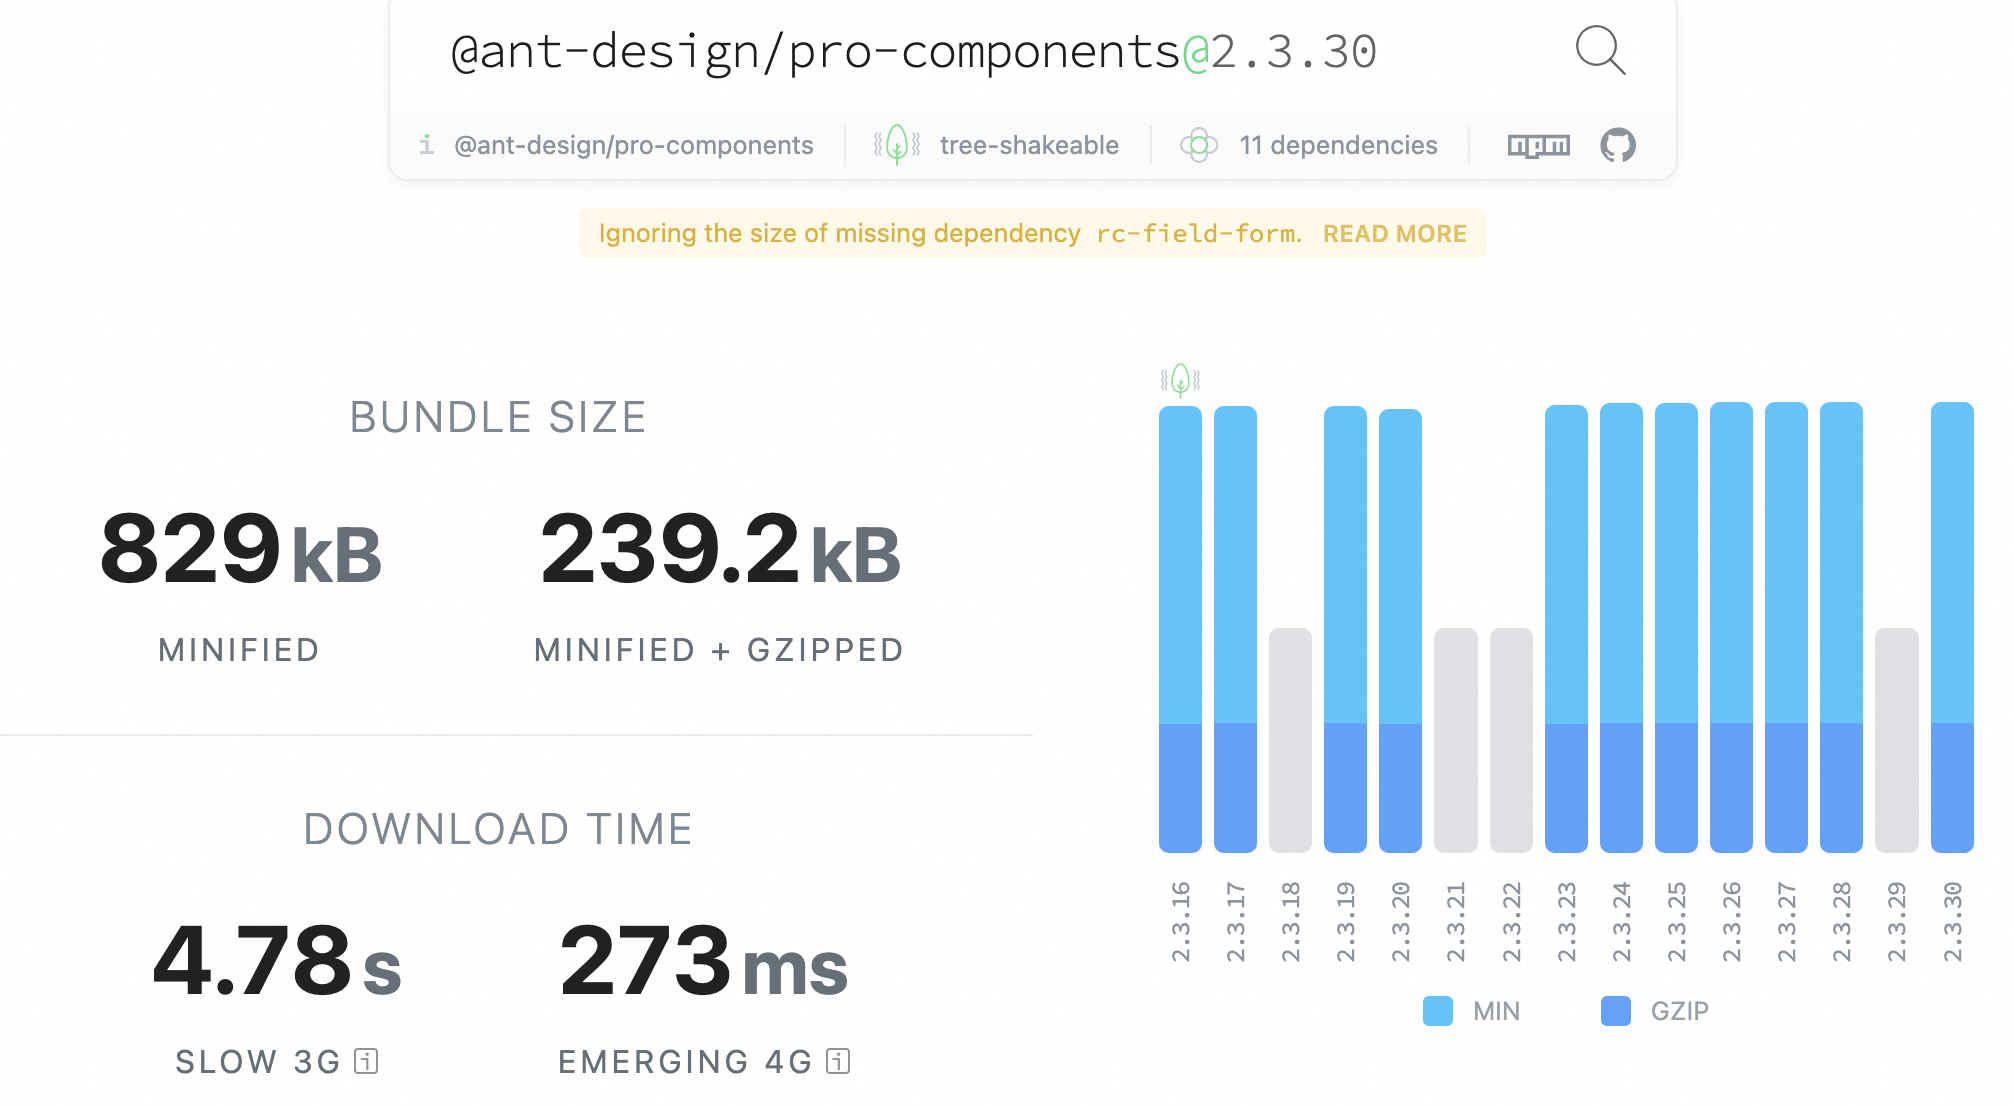This screenshot has height=1106, width=2014.
Task: Select the 2.3.19 version bar
Action: coord(1345,627)
